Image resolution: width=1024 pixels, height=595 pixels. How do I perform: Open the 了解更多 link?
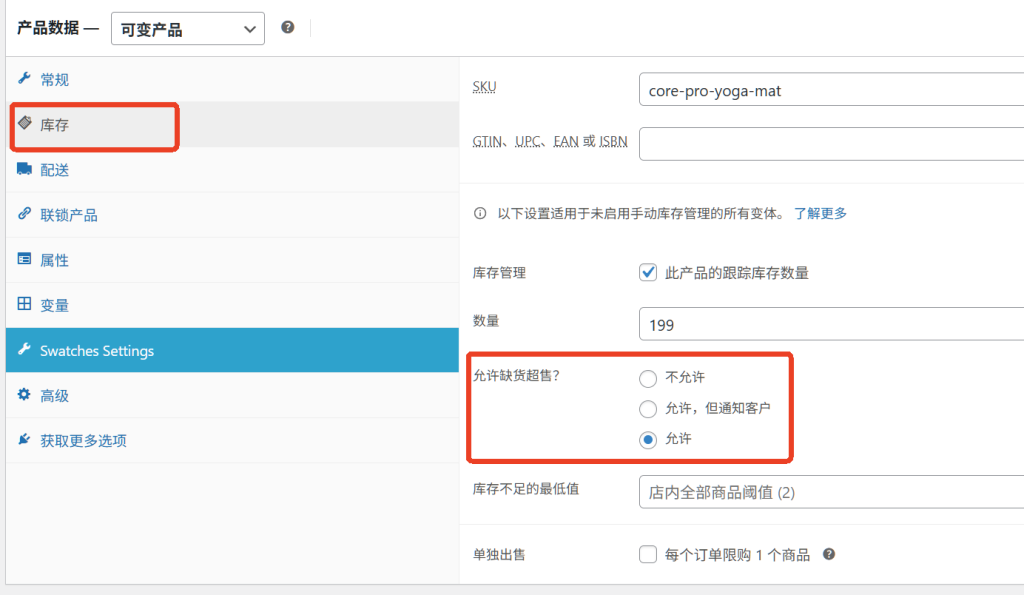(x=820, y=213)
